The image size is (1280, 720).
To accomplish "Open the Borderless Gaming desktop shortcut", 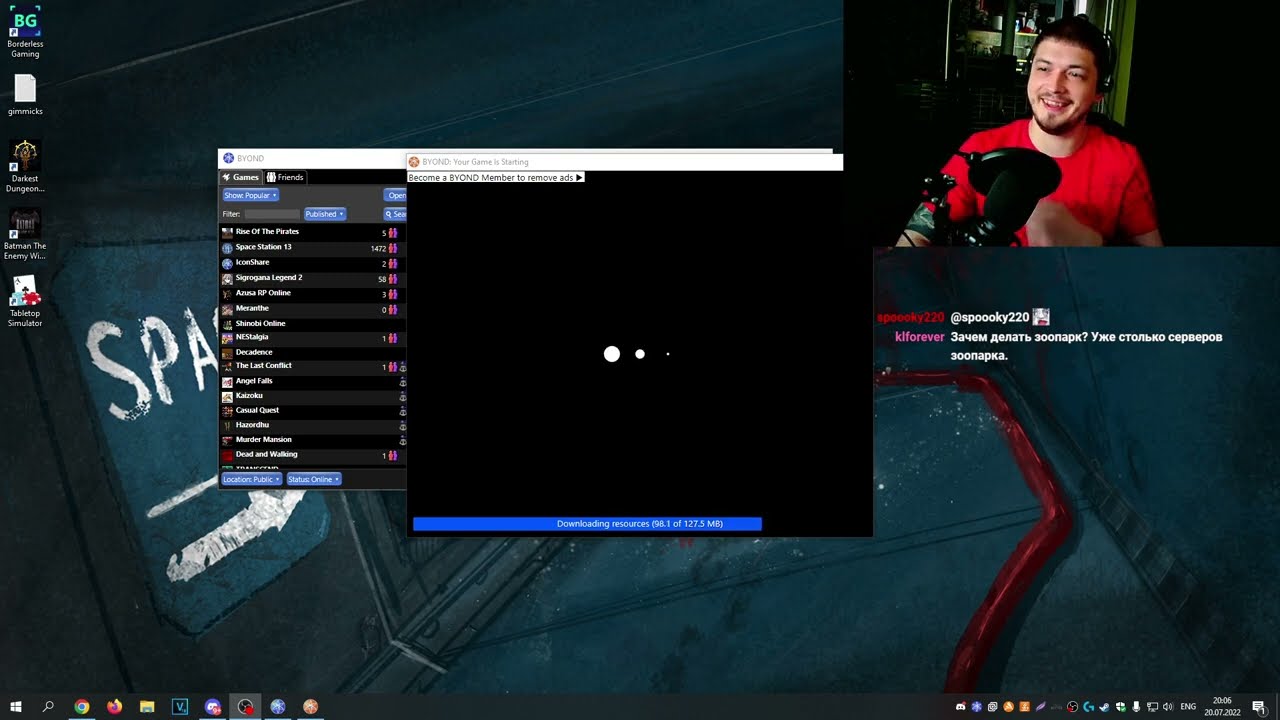I will point(25,32).
